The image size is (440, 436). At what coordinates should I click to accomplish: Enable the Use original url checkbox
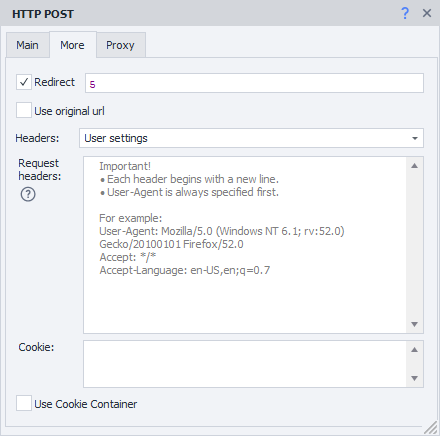point(24,110)
